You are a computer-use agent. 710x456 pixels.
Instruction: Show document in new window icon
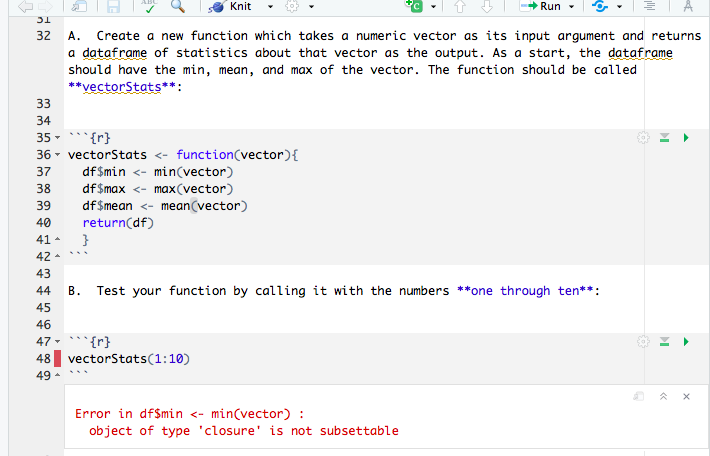tap(80, 6)
